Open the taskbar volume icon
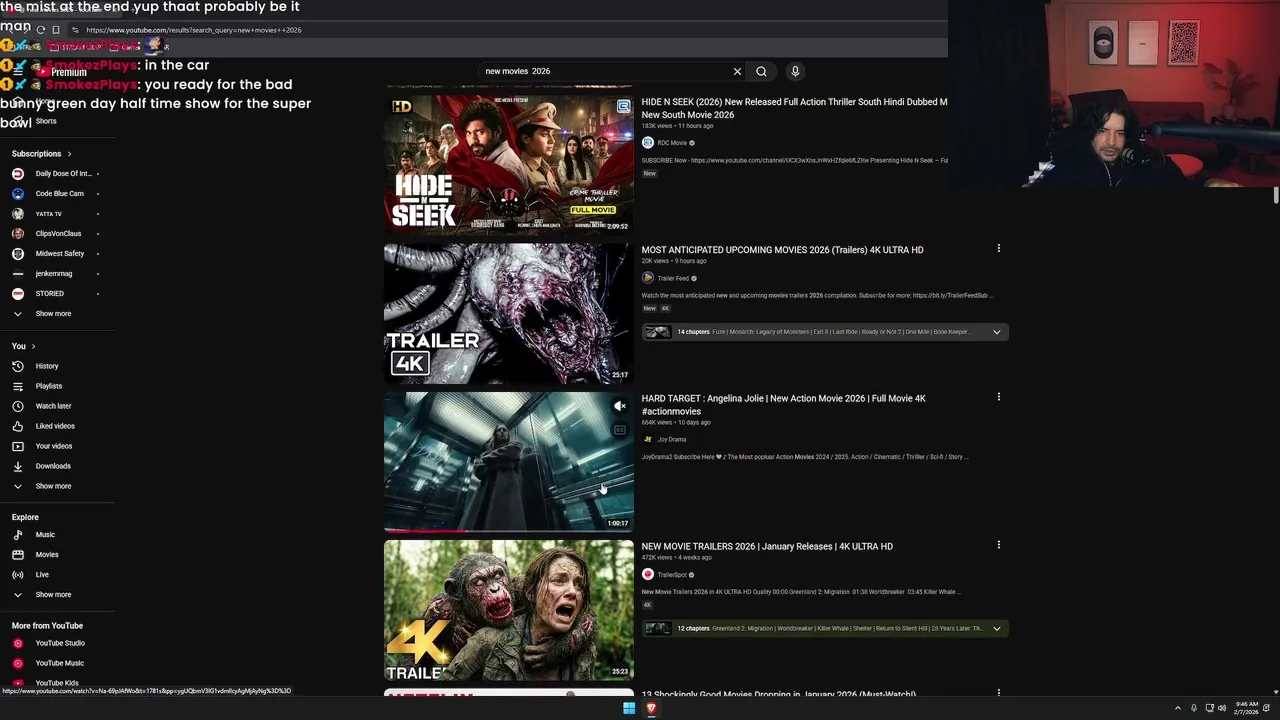This screenshot has height=720, width=1280. pyautogui.click(x=1222, y=708)
